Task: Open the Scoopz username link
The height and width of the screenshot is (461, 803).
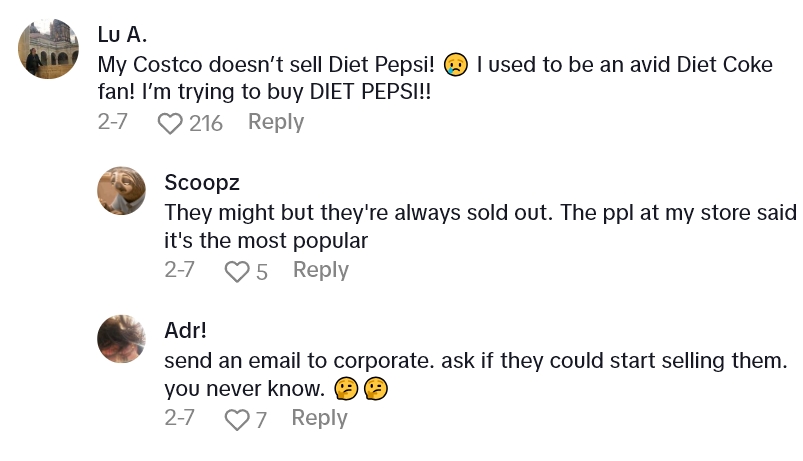Action: click(x=201, y=182)
